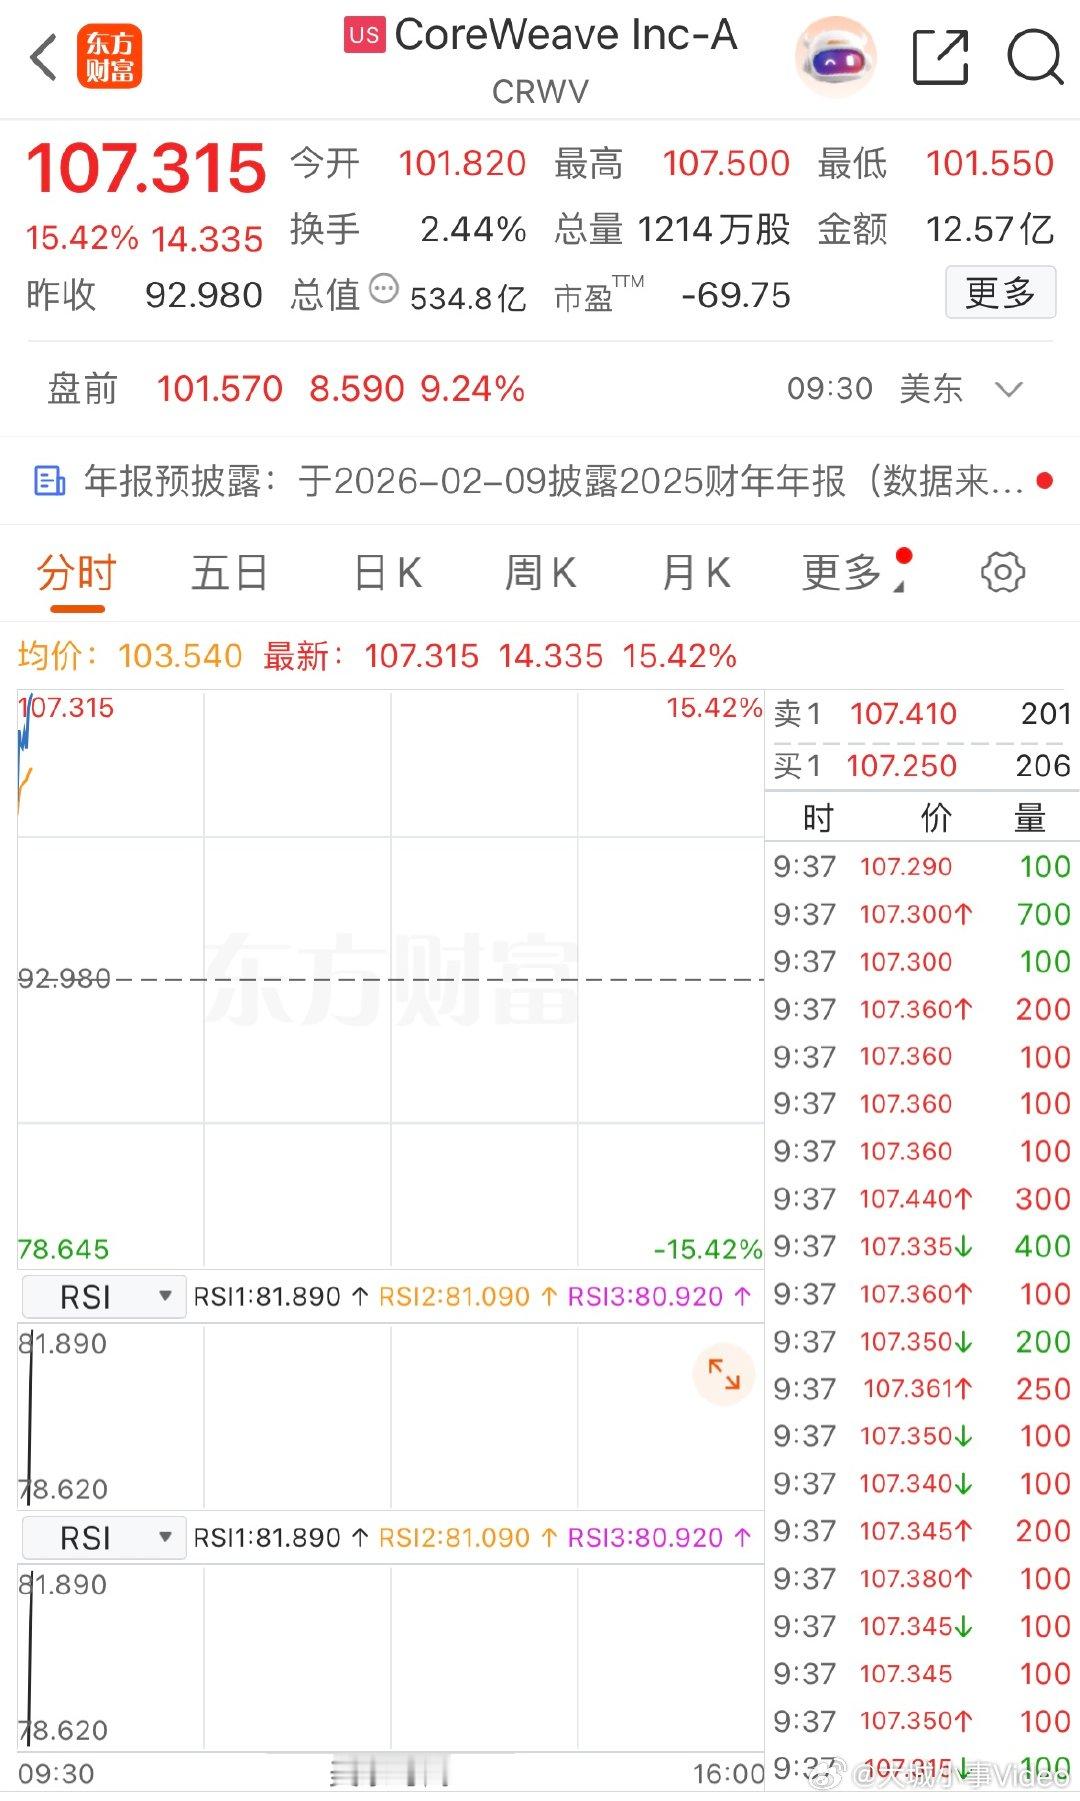This screenshot has height=1801, width=1080.
Task: Tap the CRWV ticker symbol
Action: (540, 92)
